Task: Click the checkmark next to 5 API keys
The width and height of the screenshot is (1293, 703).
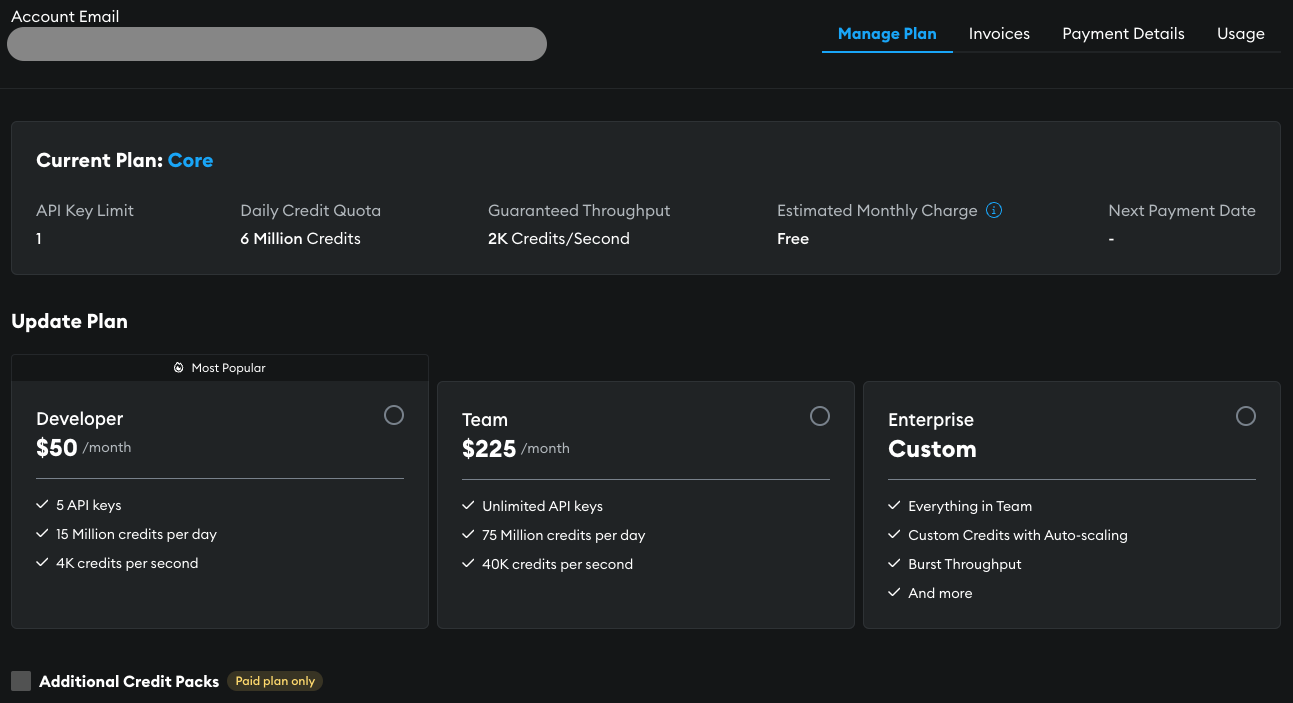Action: 42,505
